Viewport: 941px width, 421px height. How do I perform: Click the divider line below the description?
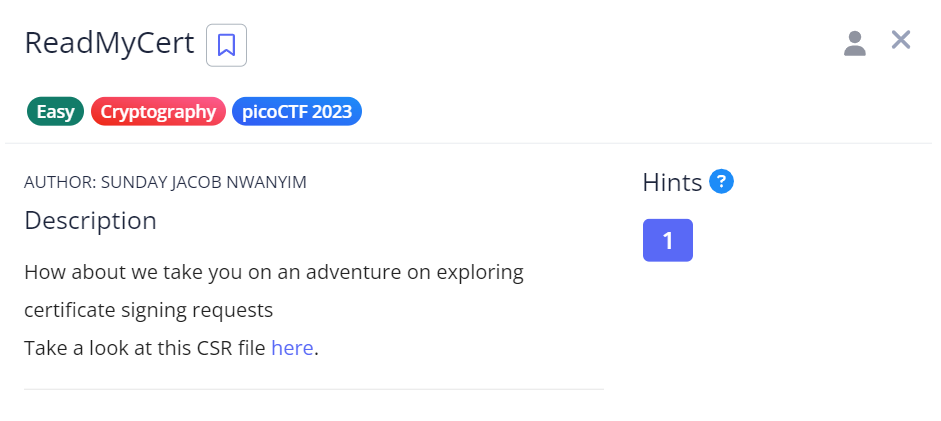[313, 389]
